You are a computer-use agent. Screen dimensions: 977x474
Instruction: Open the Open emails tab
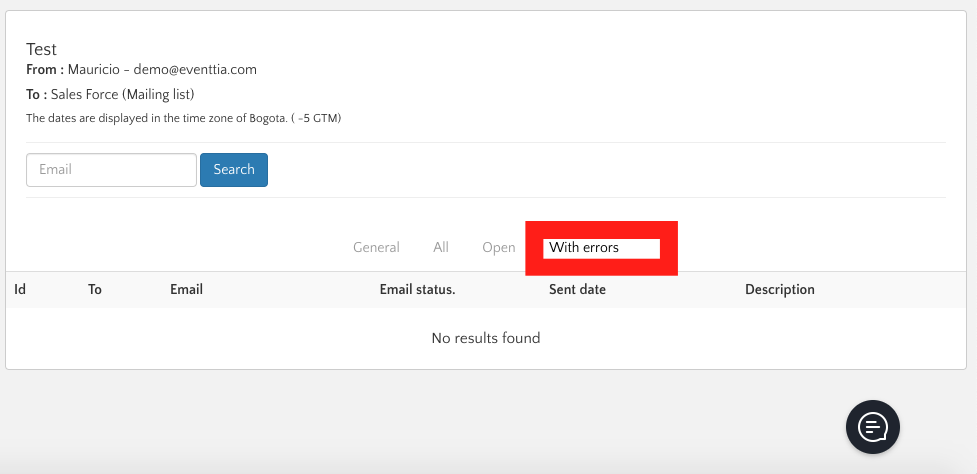coord(498,248)
